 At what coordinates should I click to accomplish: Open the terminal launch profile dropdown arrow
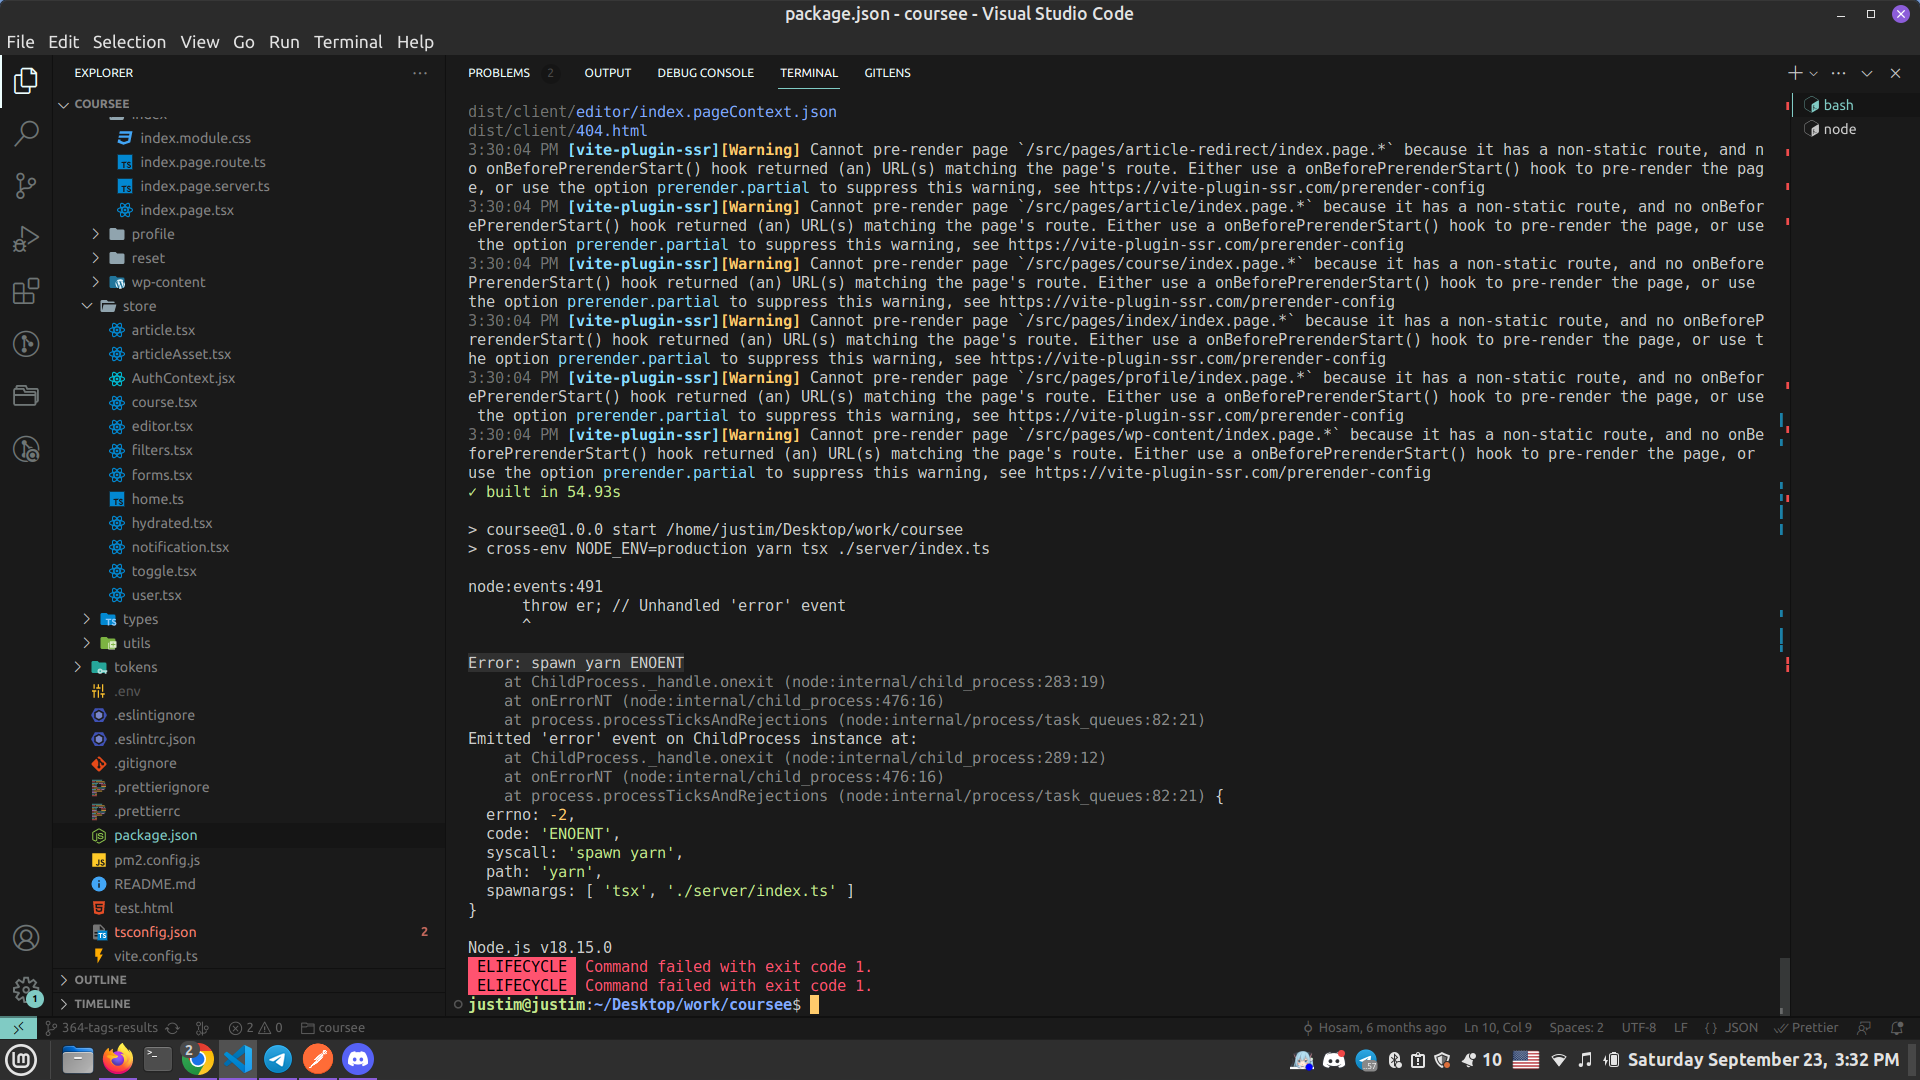(x=1813, y=73)
